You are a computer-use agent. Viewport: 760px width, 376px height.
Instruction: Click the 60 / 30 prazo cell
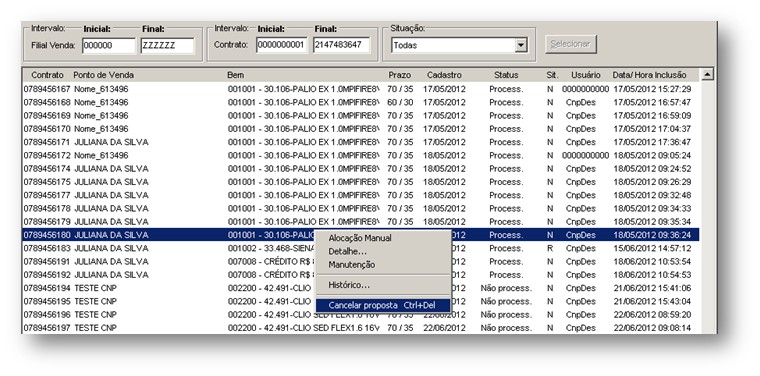pos(400,103)
